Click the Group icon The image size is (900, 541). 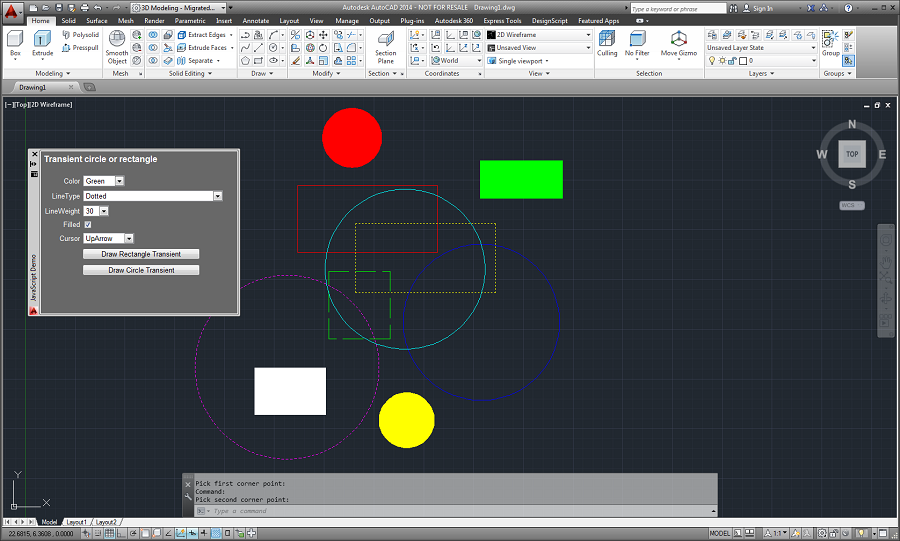830,44
